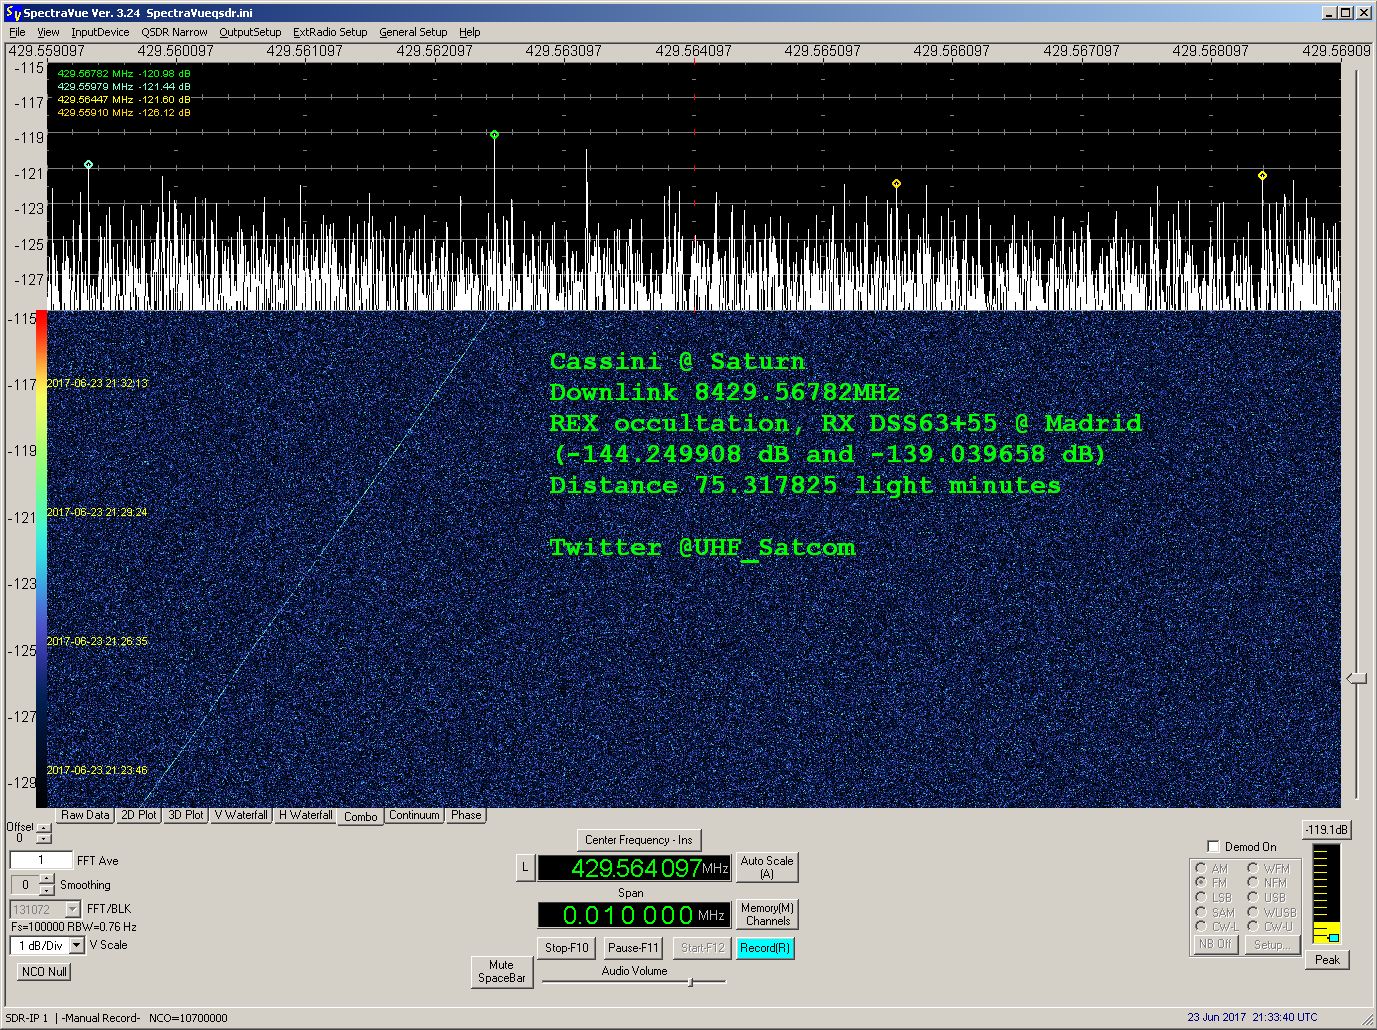Open the InputDevice menu
The image size is (1377, 1030).
pos(100,32)
